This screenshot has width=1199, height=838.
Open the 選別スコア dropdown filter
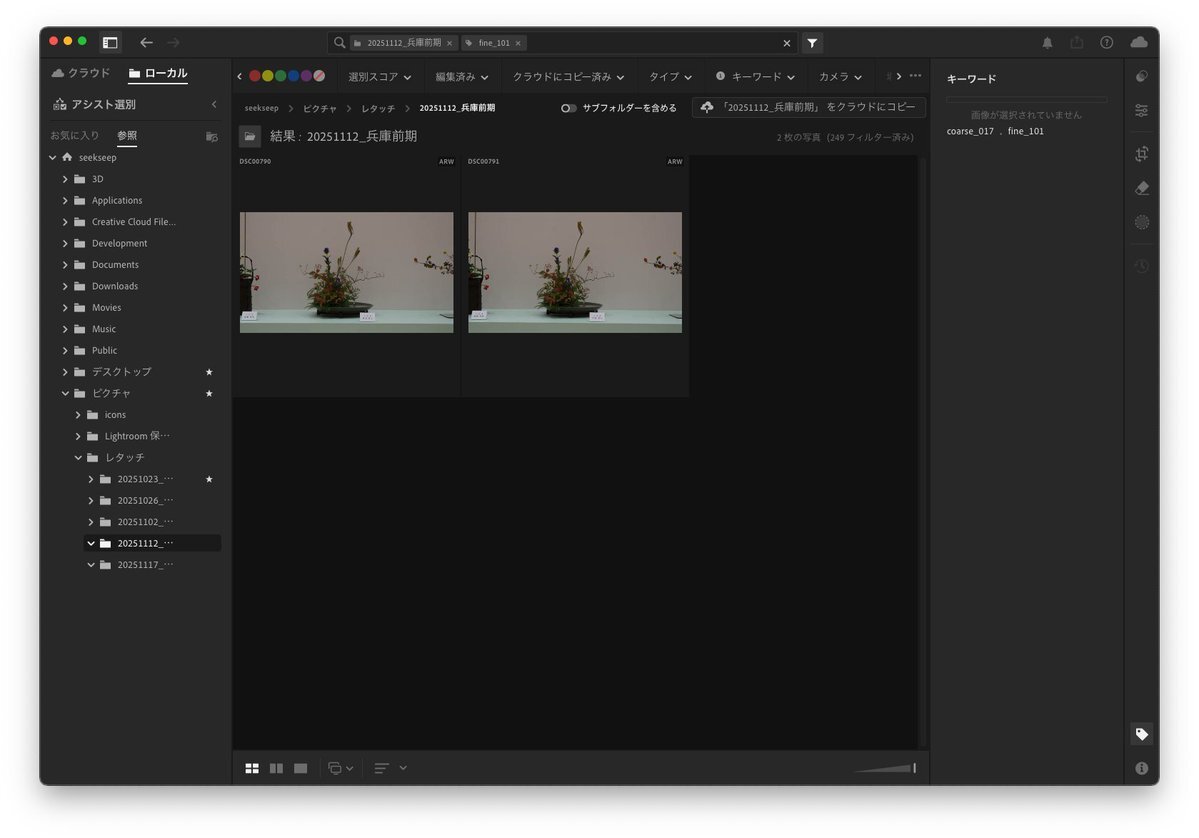pyautogui.click(x=379, y=77)
